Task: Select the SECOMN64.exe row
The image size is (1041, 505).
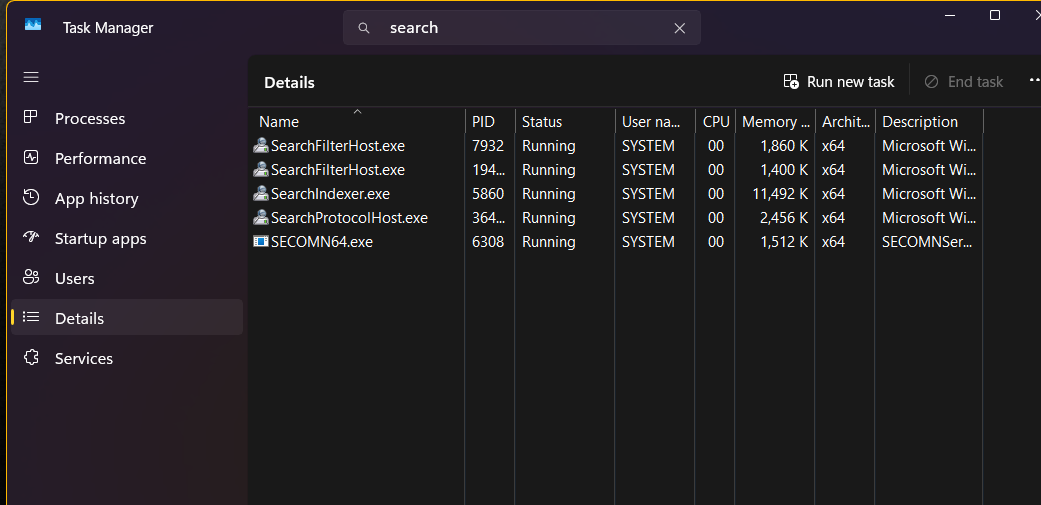Action: pos(617,242)
